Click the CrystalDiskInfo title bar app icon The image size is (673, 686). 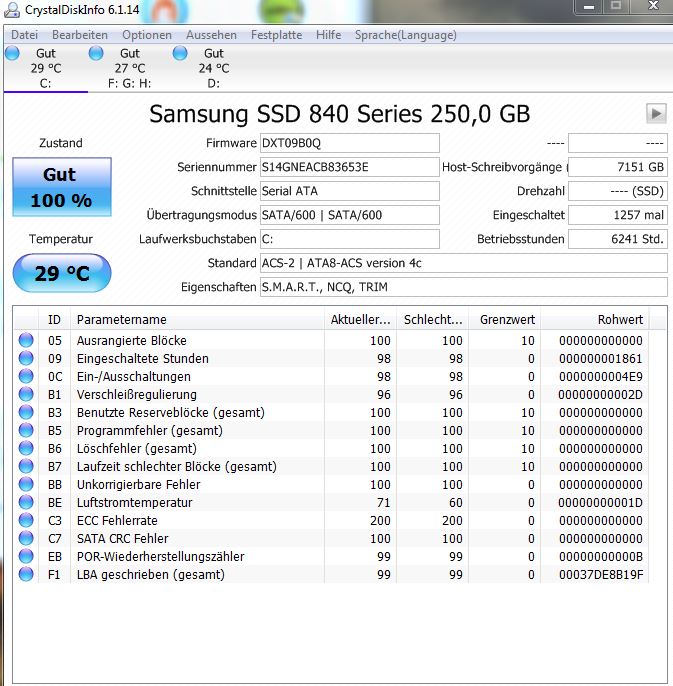pos(11,10)
